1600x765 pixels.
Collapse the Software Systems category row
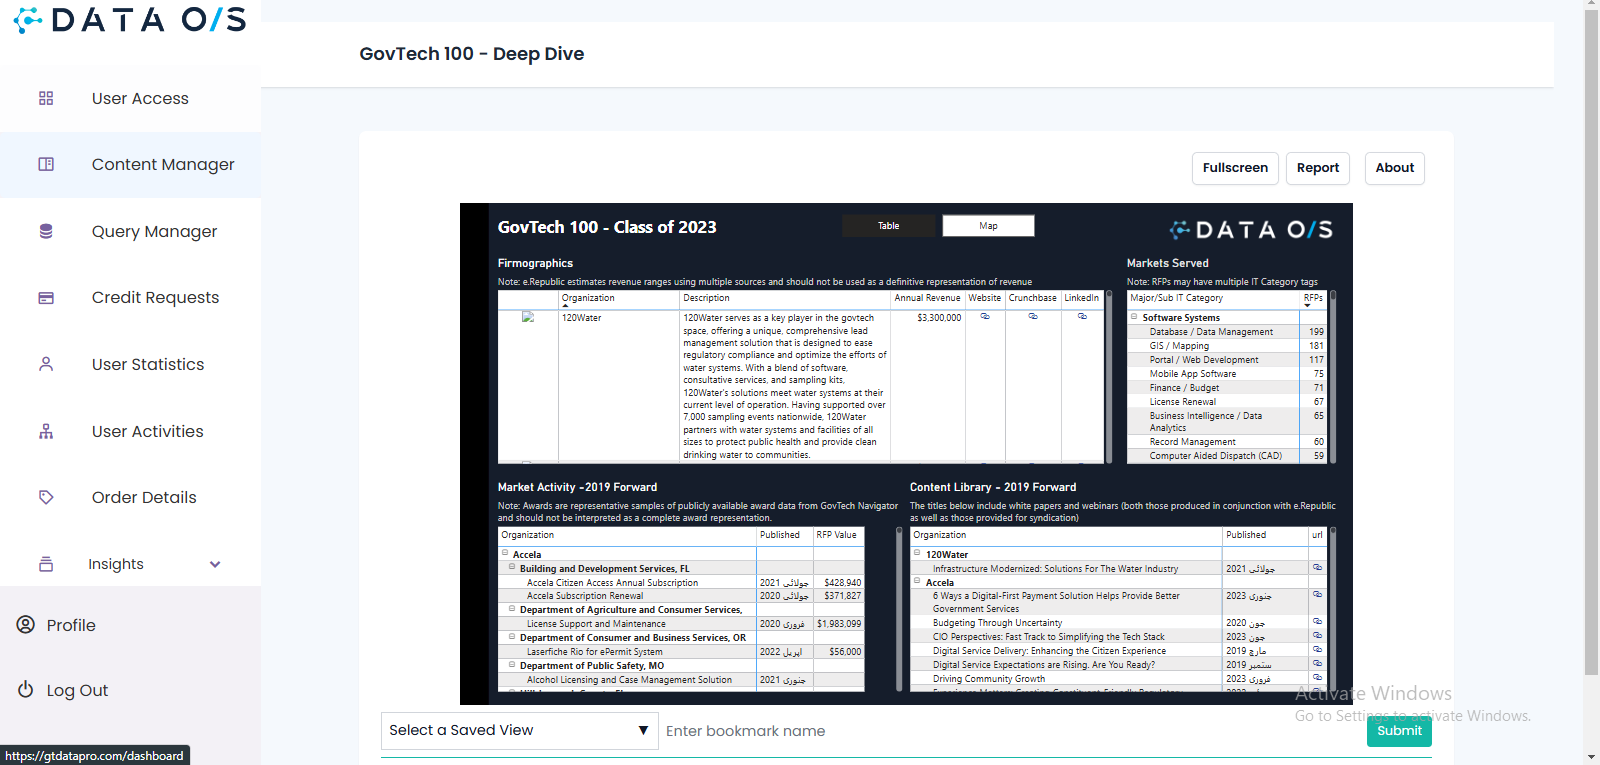click(1135, 317)
